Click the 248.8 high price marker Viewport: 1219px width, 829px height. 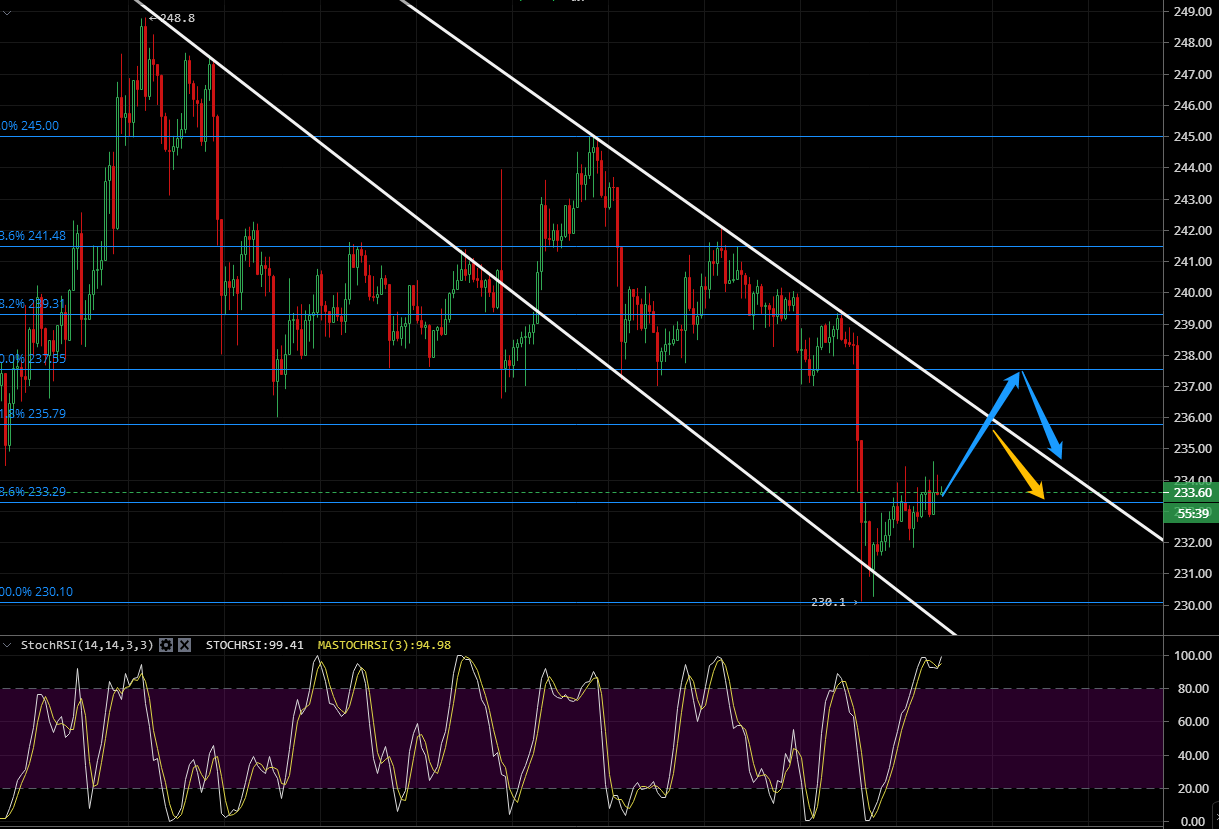click(175, 18)
